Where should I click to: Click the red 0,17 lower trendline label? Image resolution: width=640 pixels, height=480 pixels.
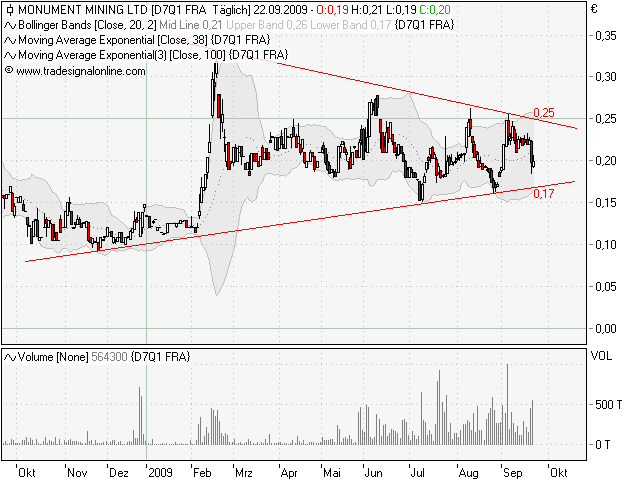point(542,193)
